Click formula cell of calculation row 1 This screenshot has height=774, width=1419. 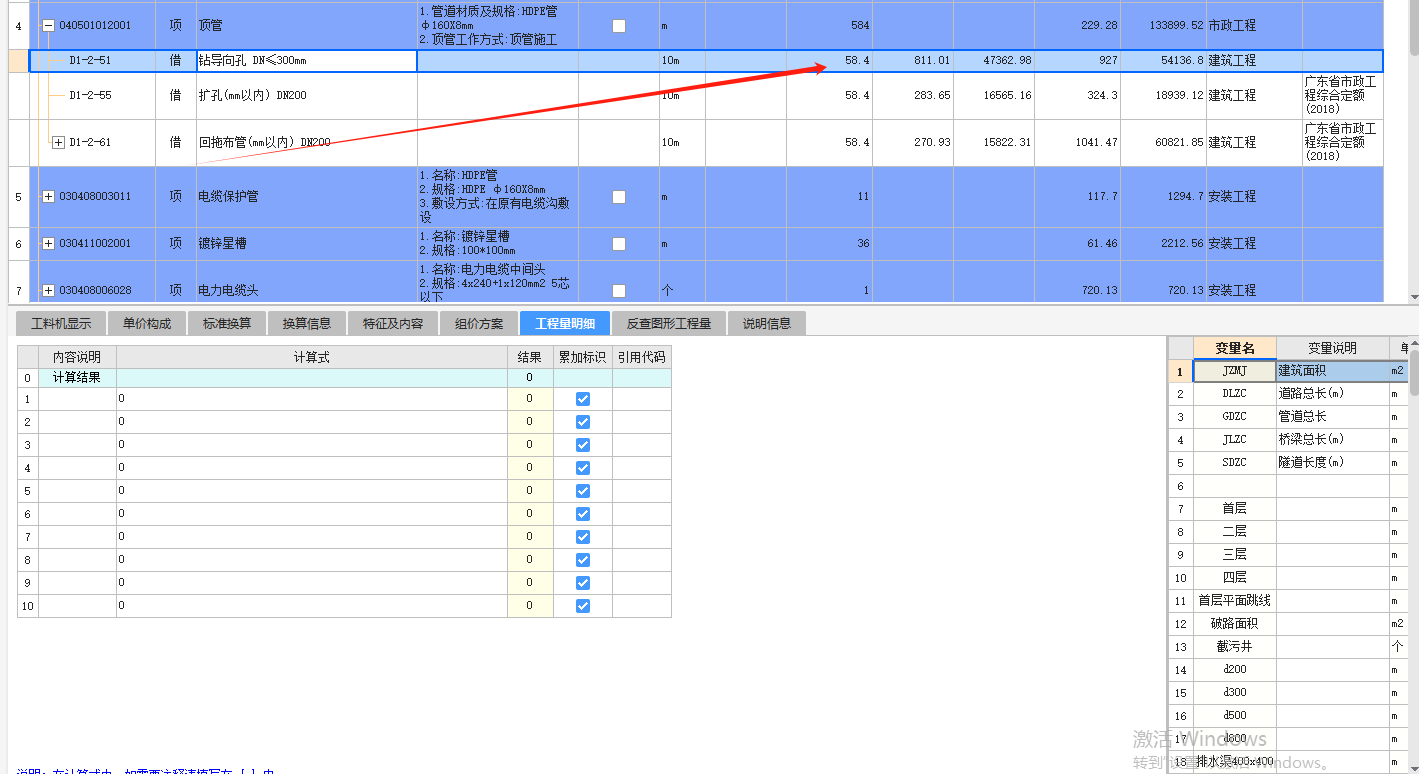click(x=312, y=399)
